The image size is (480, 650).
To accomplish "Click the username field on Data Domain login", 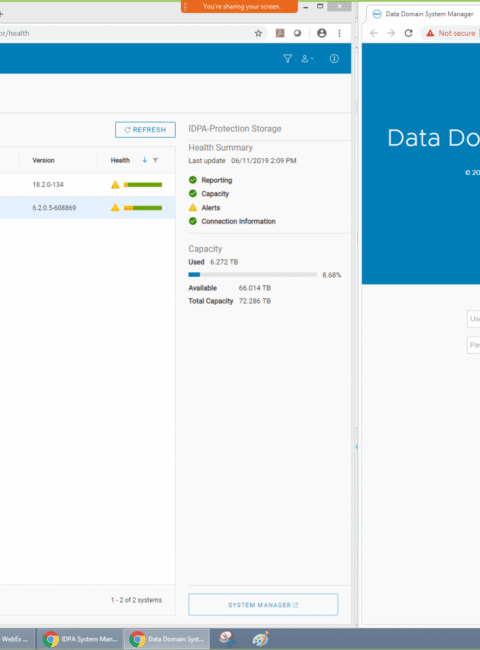I will coord(473,319).
